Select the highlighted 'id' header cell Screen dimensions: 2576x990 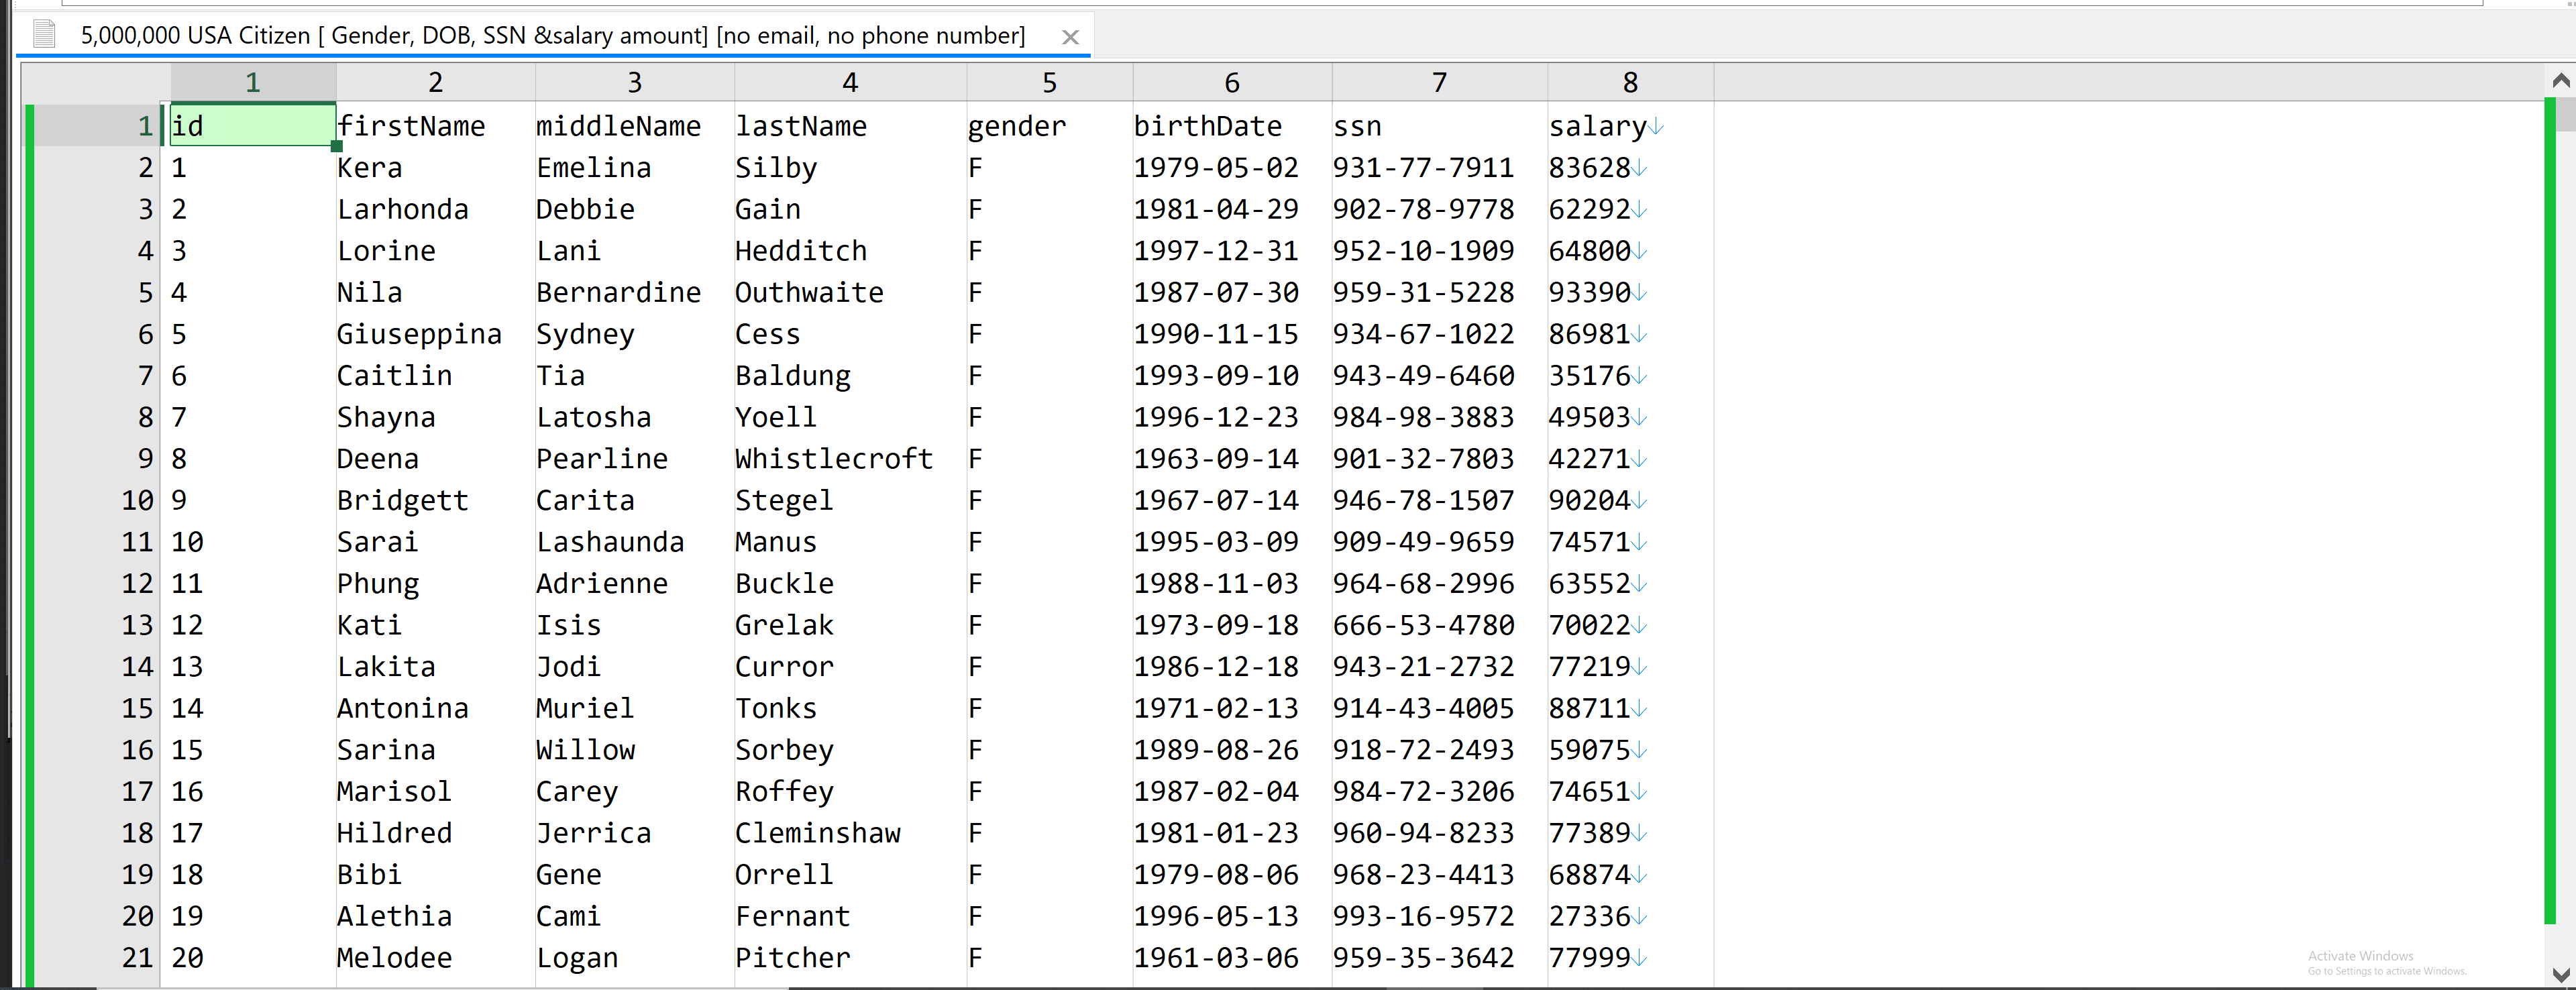(x=253, y=125)
